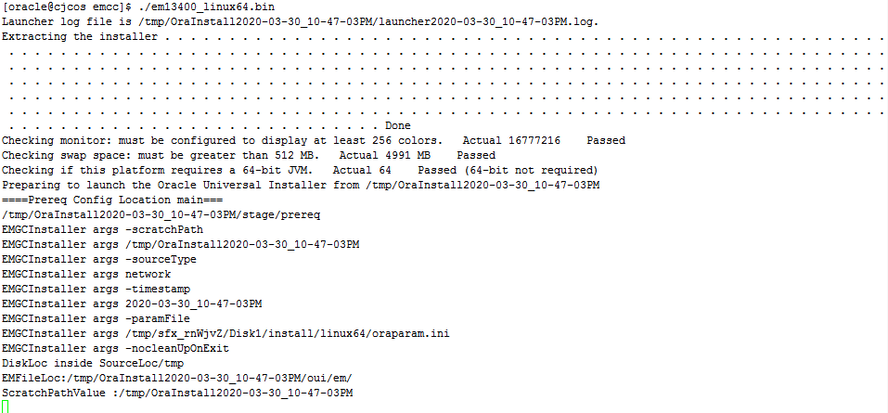Image resolution: width=888 pixels, height=413 pixels.
Task: Click the "-scratchPath" argument line
Action: 103,229
